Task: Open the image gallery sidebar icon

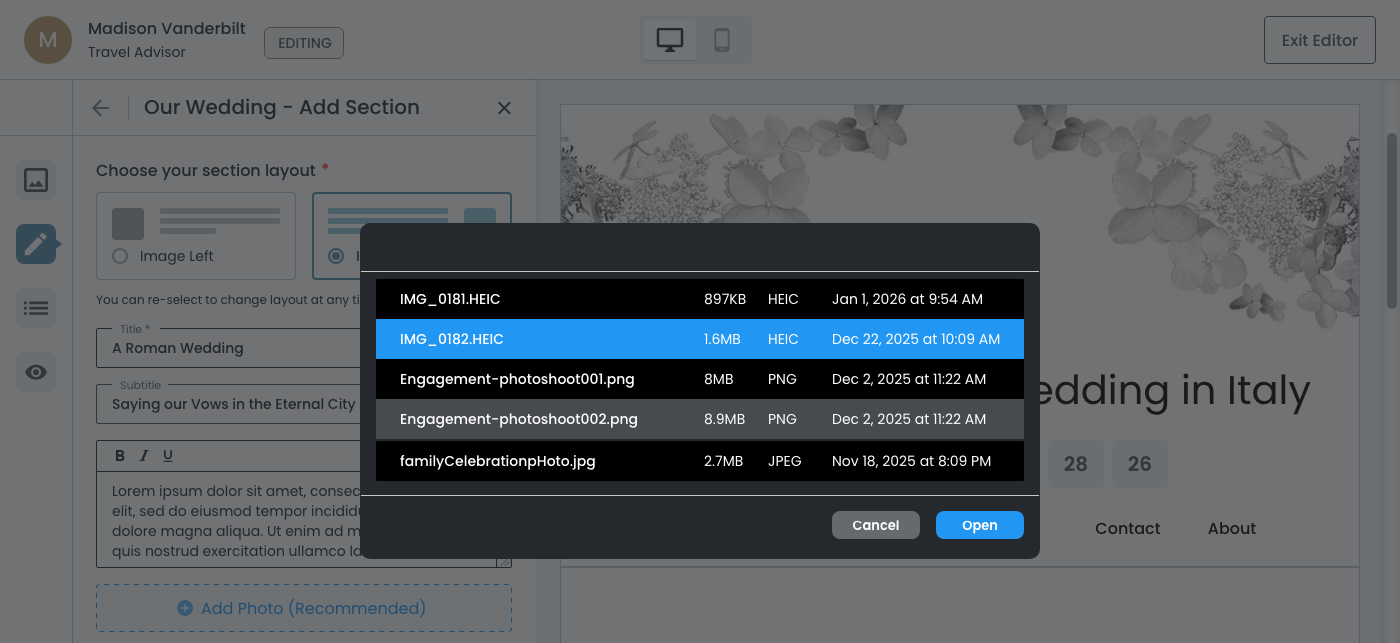Action: (x=36, y=180)
